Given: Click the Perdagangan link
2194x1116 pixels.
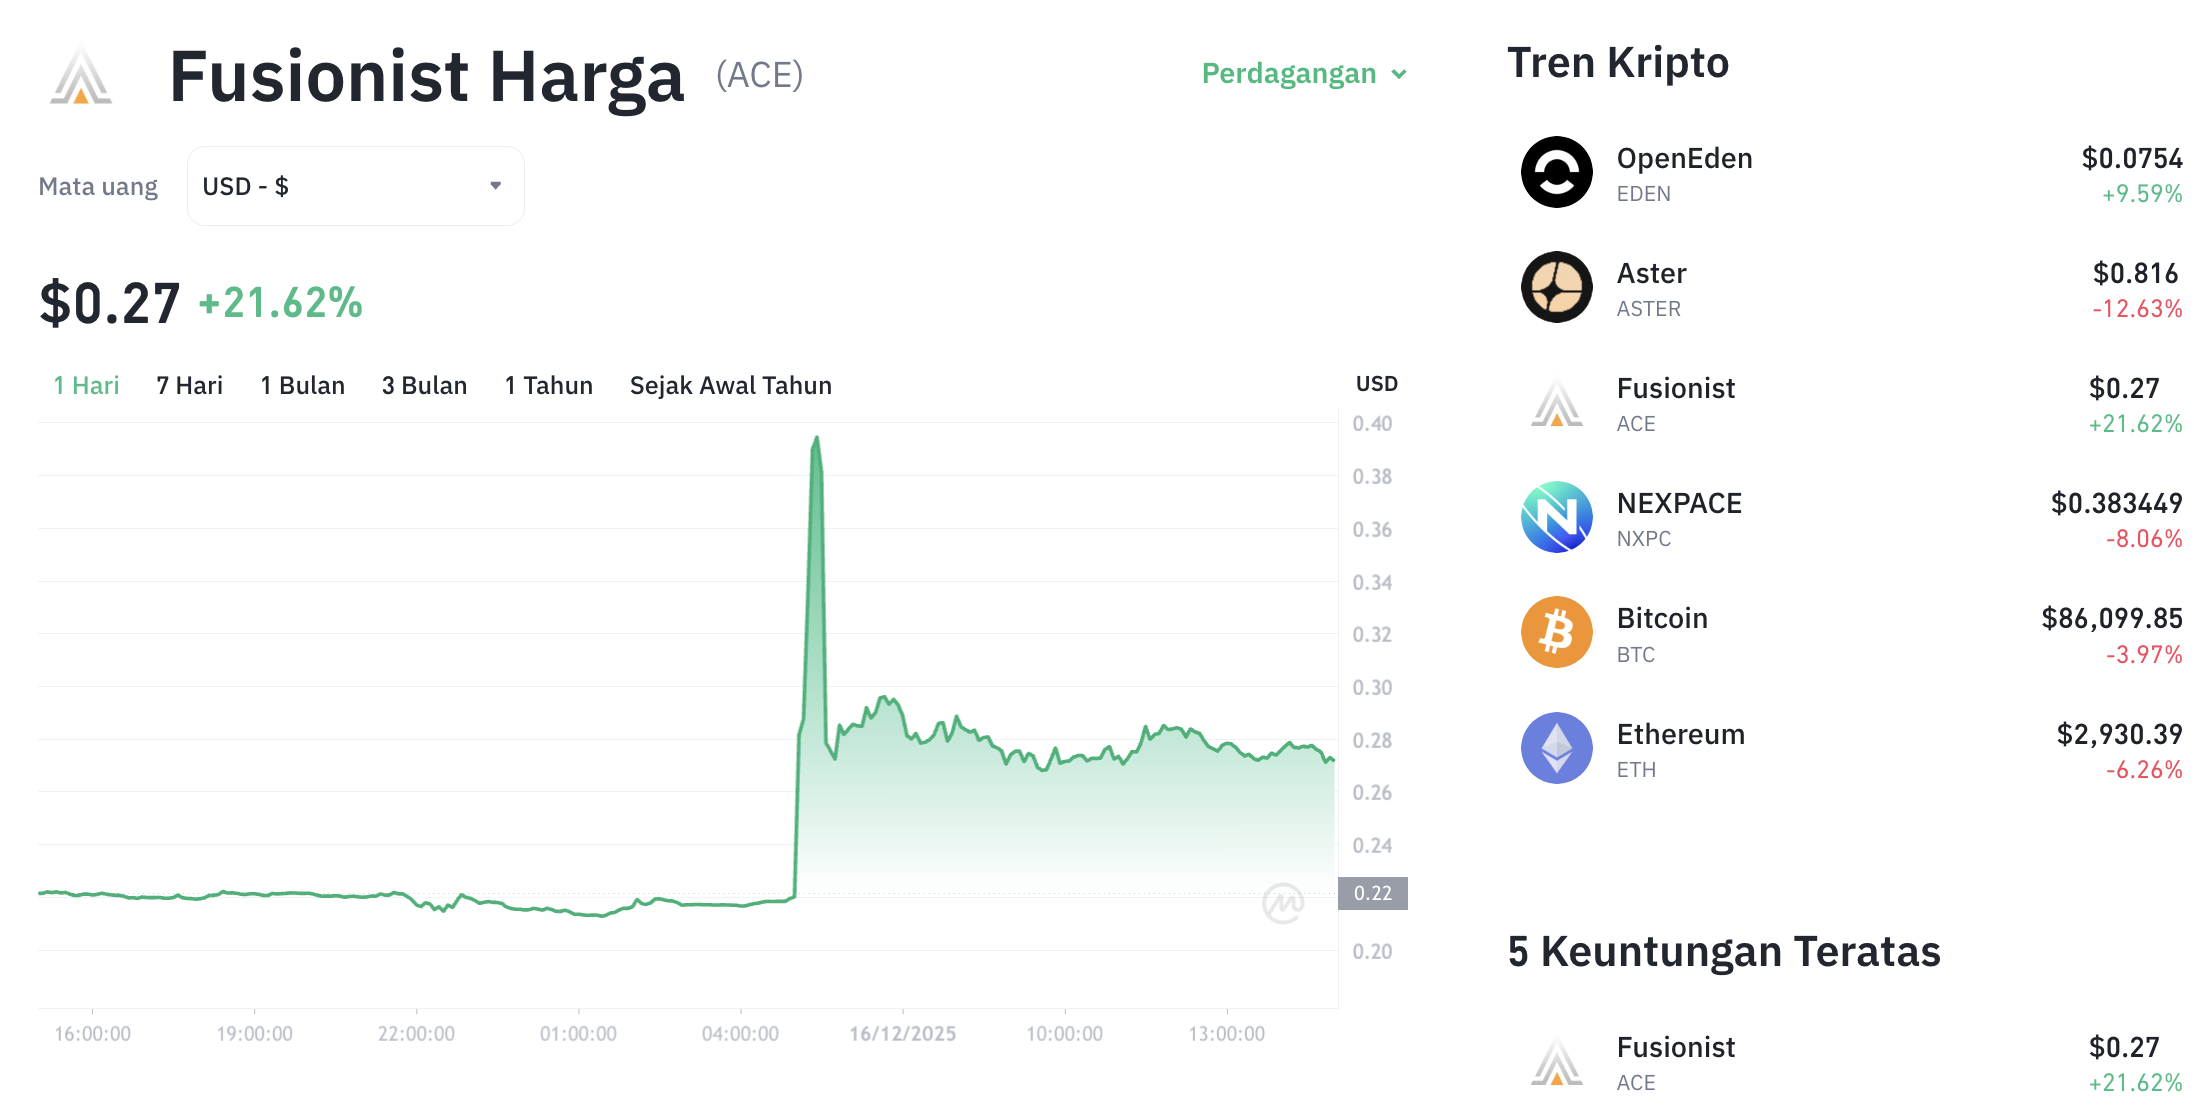Looking at the screenshot, I should (1288, 73).
